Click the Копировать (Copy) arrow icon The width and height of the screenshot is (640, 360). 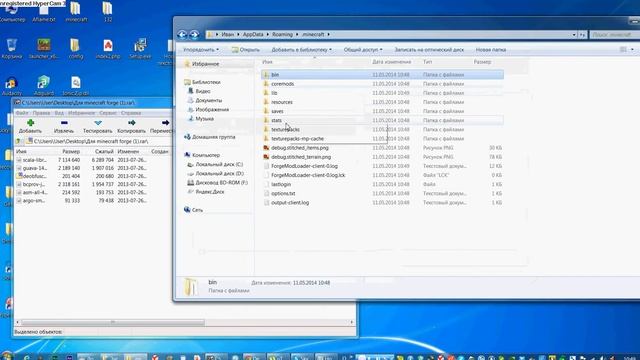[x=131, y=122]
